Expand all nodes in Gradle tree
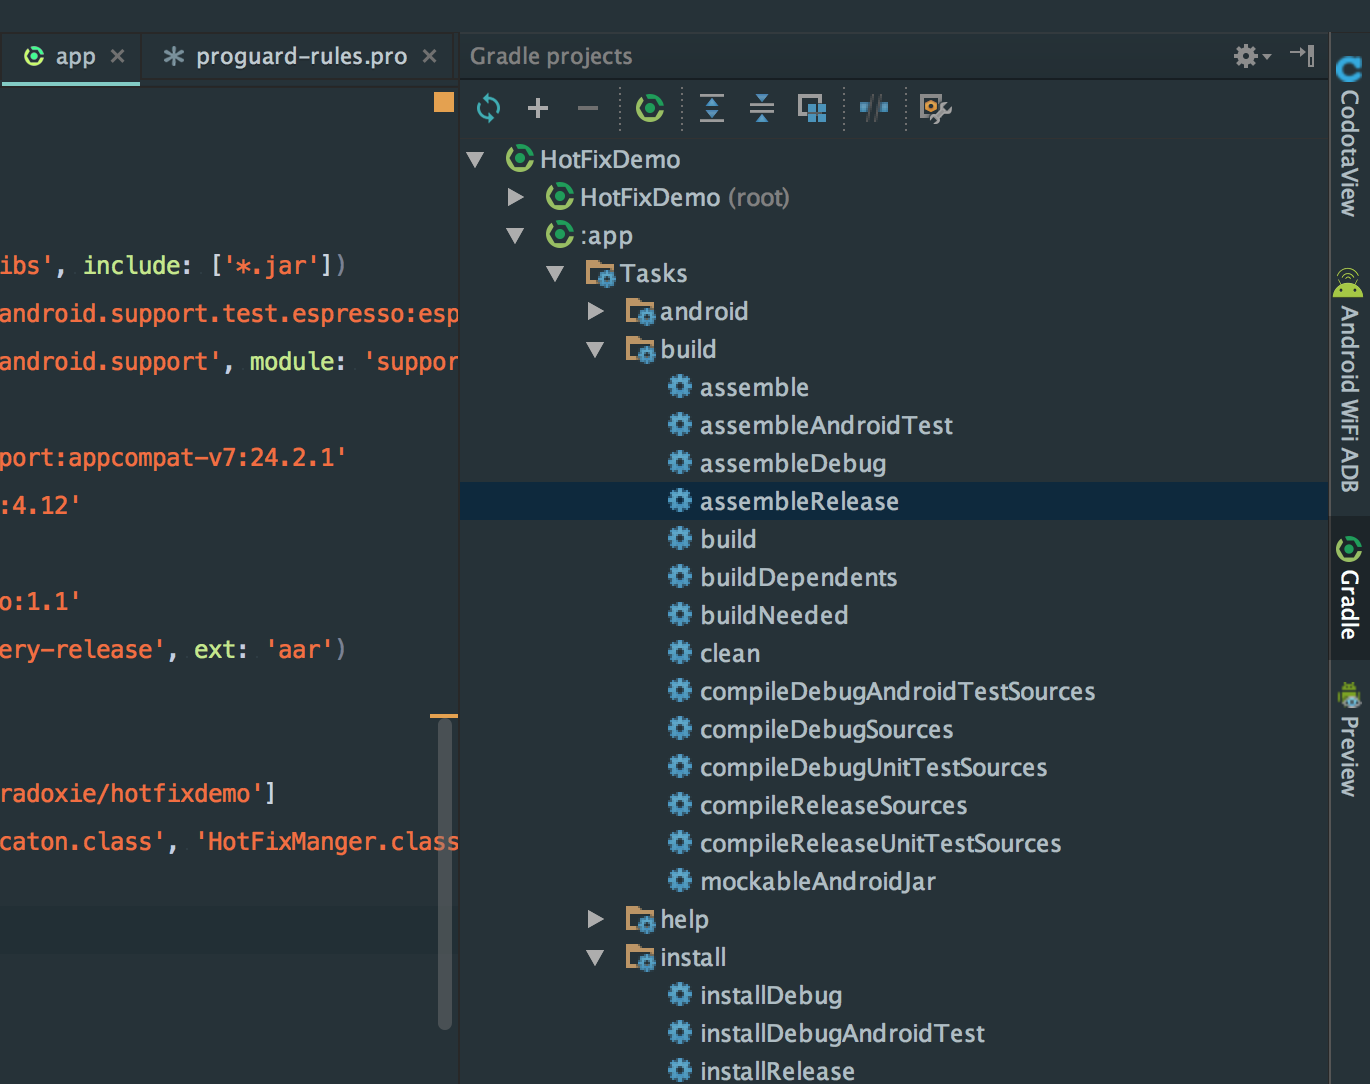This screenshot has width=1370, height=1084. tap(712, 108)
